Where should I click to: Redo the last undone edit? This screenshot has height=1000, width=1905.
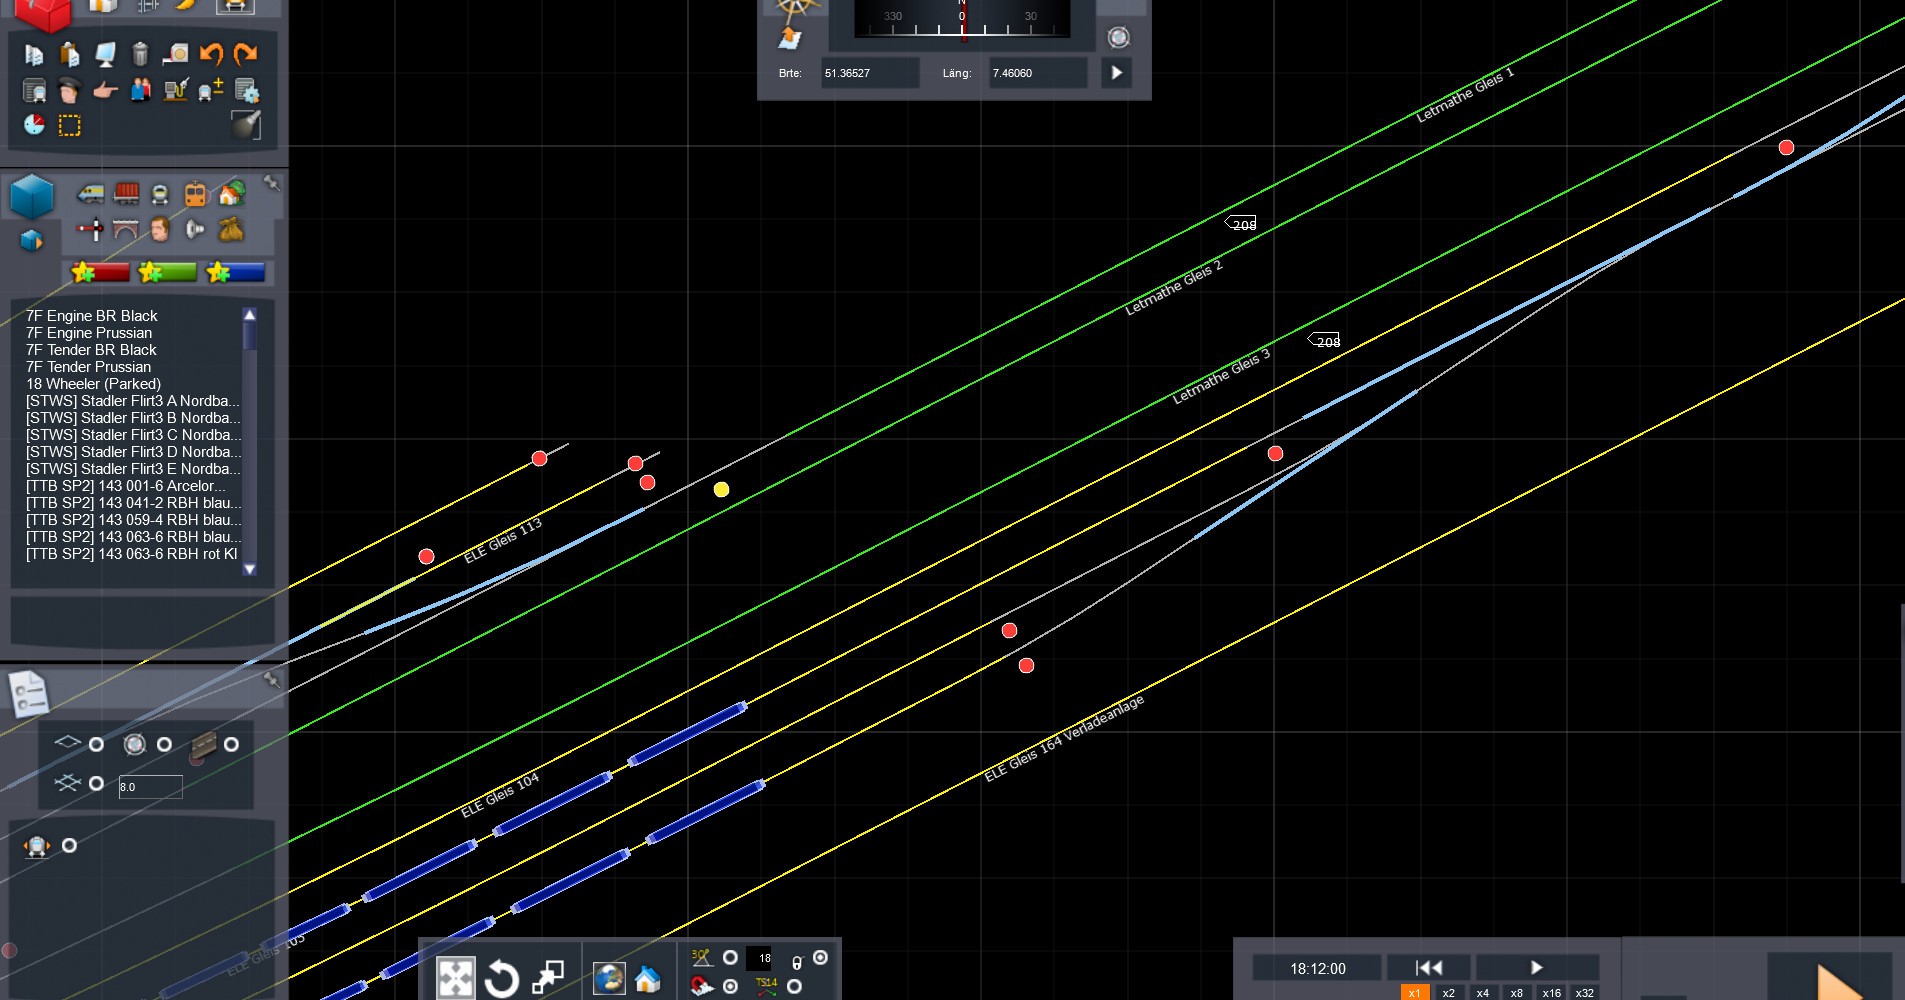(x=246, y=54)
